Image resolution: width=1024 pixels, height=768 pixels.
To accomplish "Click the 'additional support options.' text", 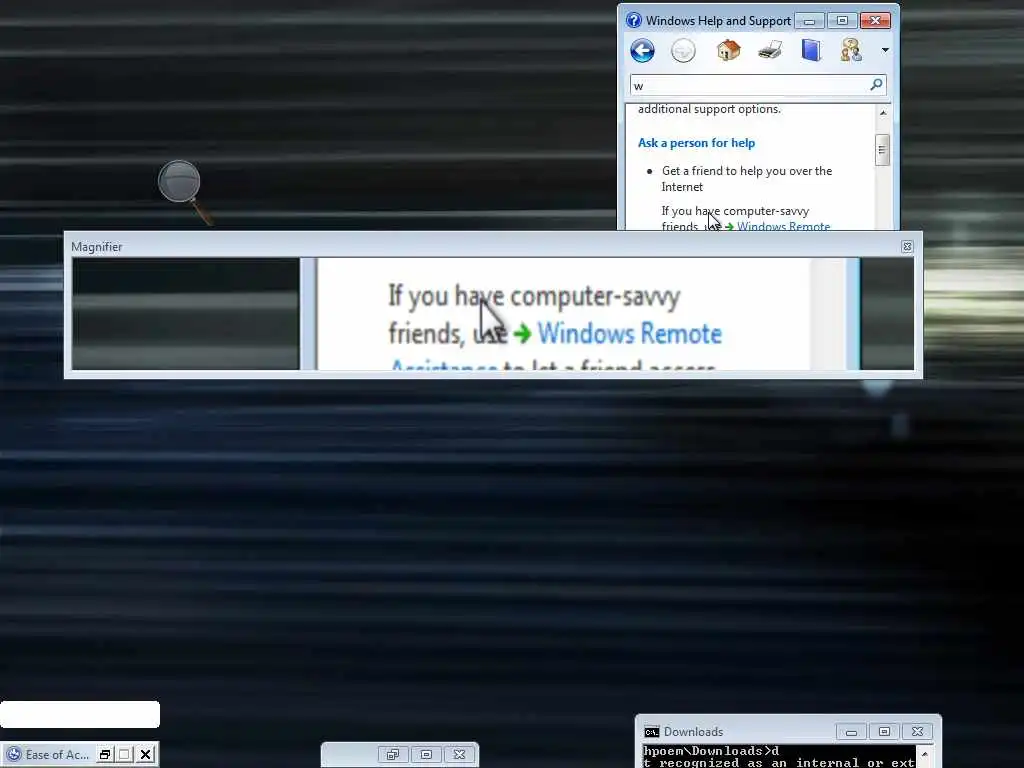I will tap(709, 109).
